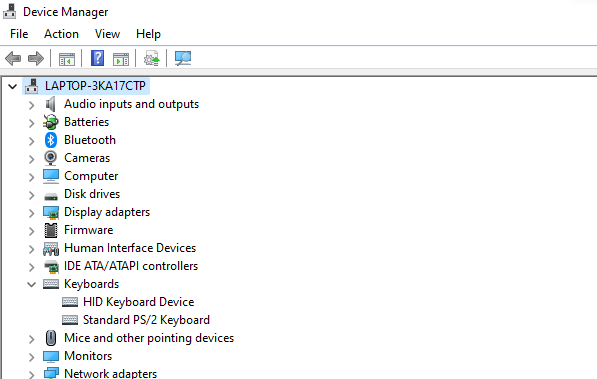Click the webcam icon for Cameras

(51, 158)
